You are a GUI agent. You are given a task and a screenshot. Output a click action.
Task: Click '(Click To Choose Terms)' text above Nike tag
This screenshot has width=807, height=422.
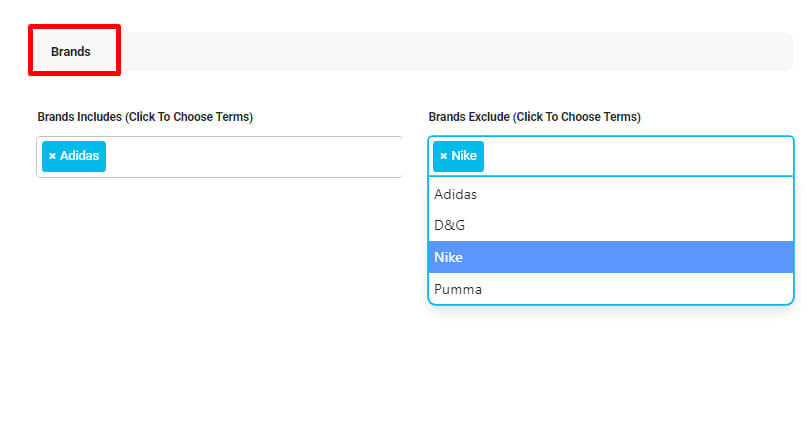[x=576, y=117]
